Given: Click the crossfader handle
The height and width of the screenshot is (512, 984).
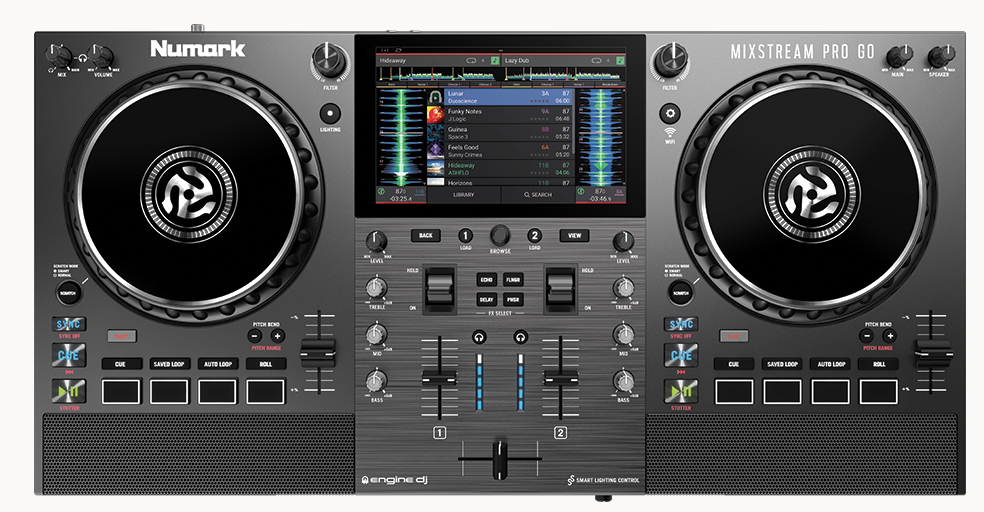Looking at the screenshot, I should [x=500, y=460].
